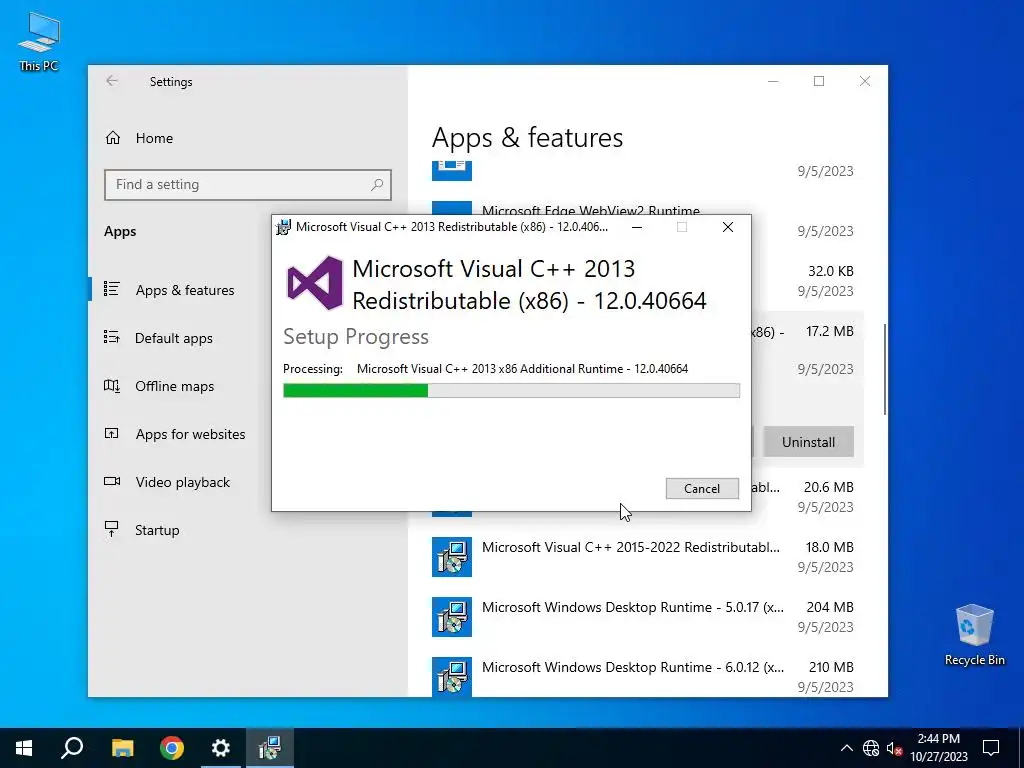Image resolution: width=1024 pixels, height=768 pixels.
Task: Launch Google Chrome from taskbar
Action: point(172,748)
